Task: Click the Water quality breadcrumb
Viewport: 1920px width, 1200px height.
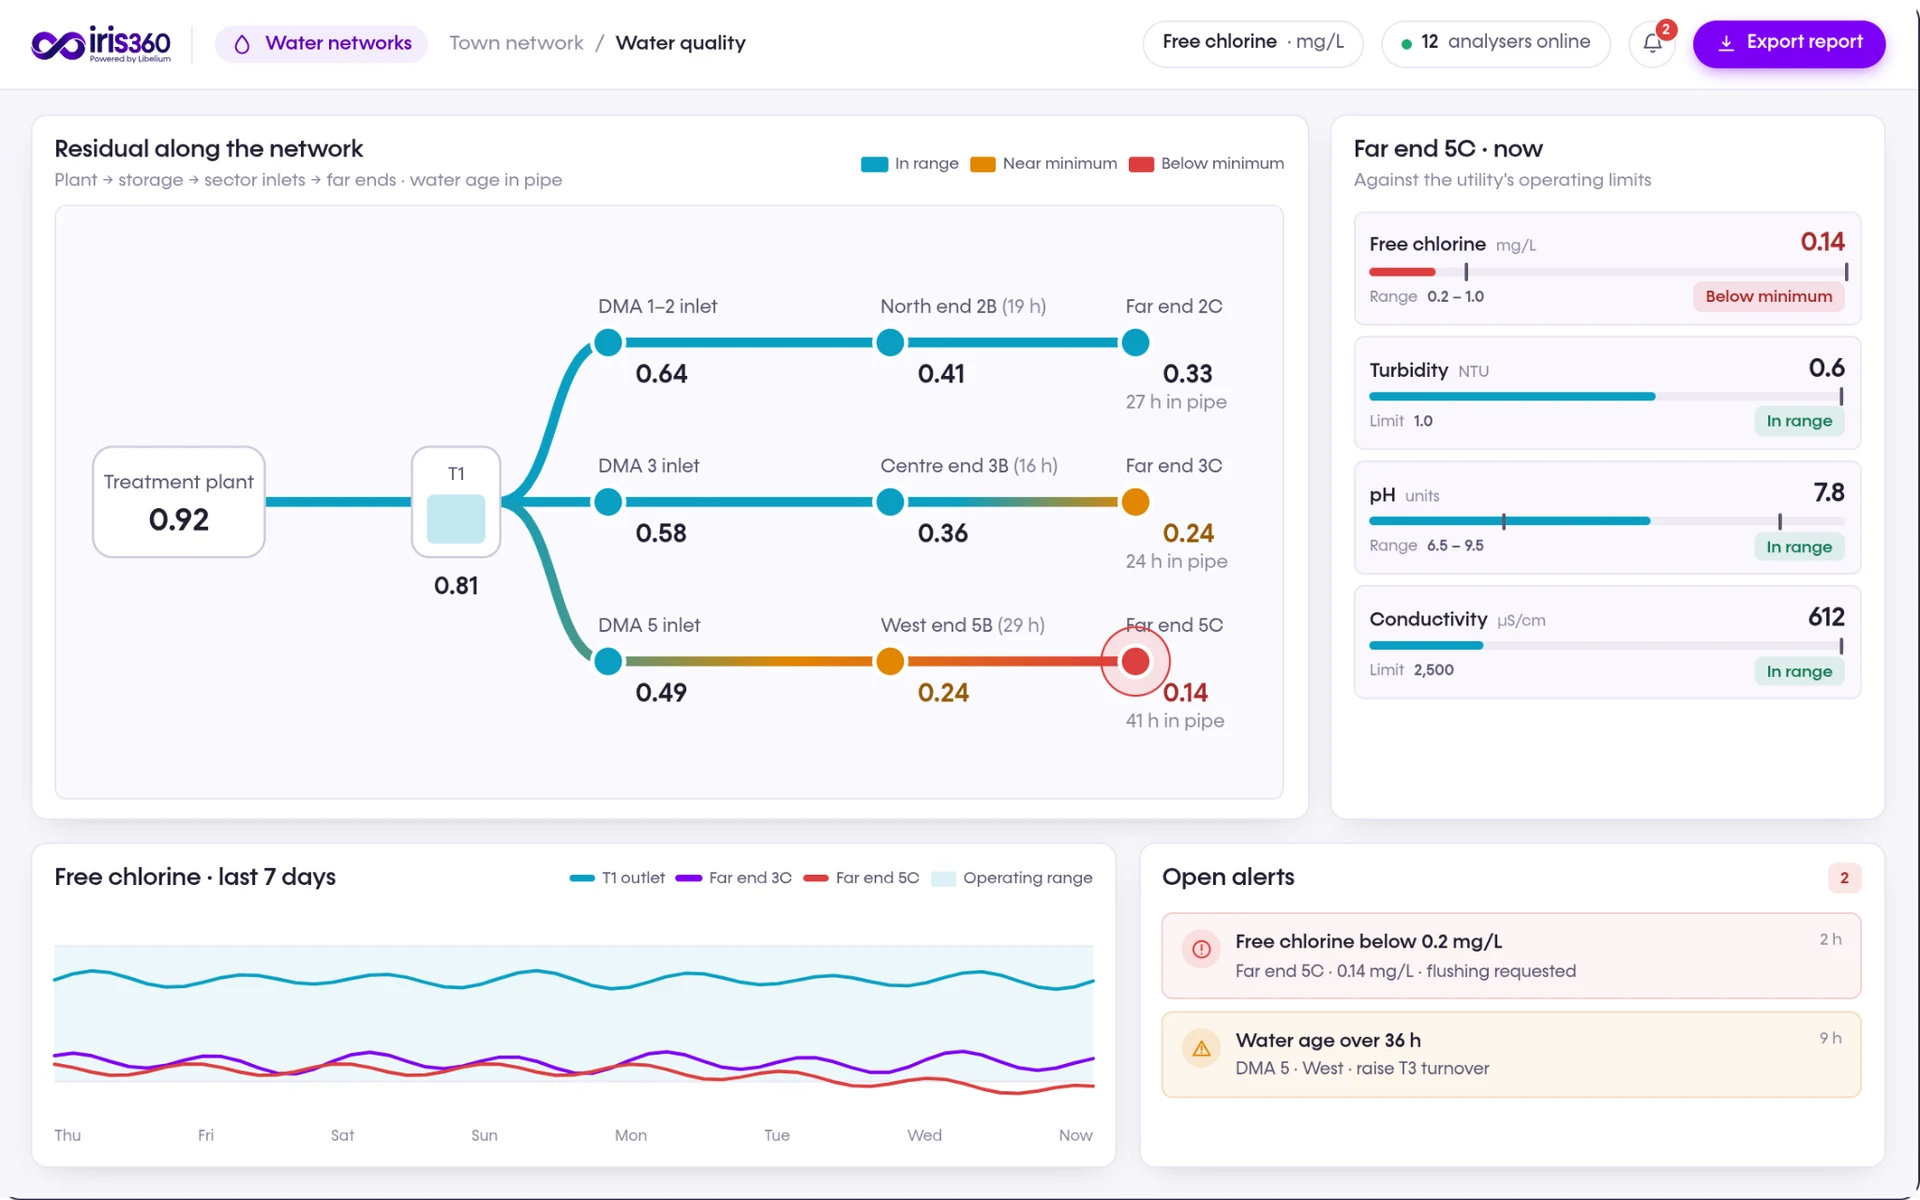Action: (681, 43)
